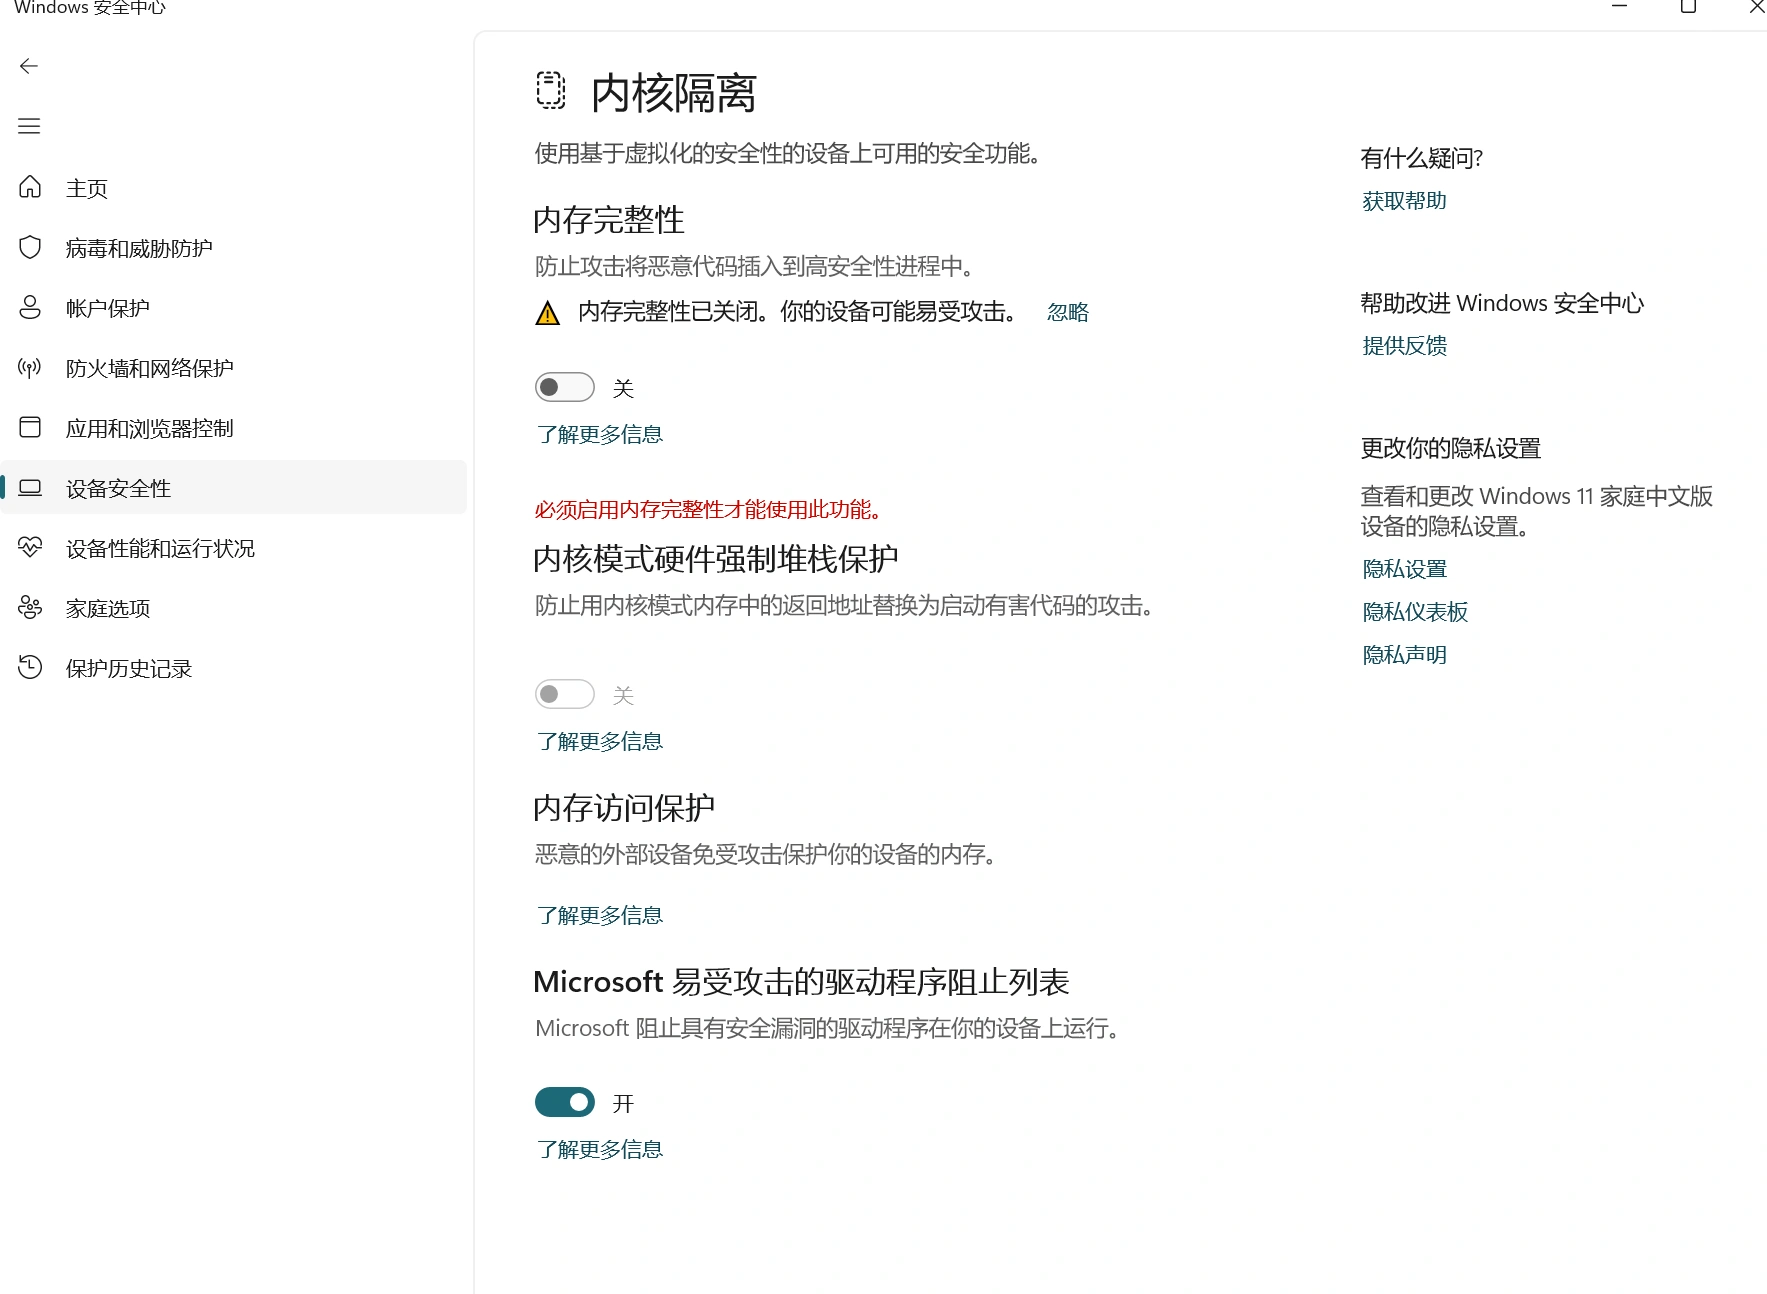The height and width of the screenshot is (1294, 1767).
Task: Collapse the navigation sidebar with hamburger menu
Action: (x=29, y=126)
